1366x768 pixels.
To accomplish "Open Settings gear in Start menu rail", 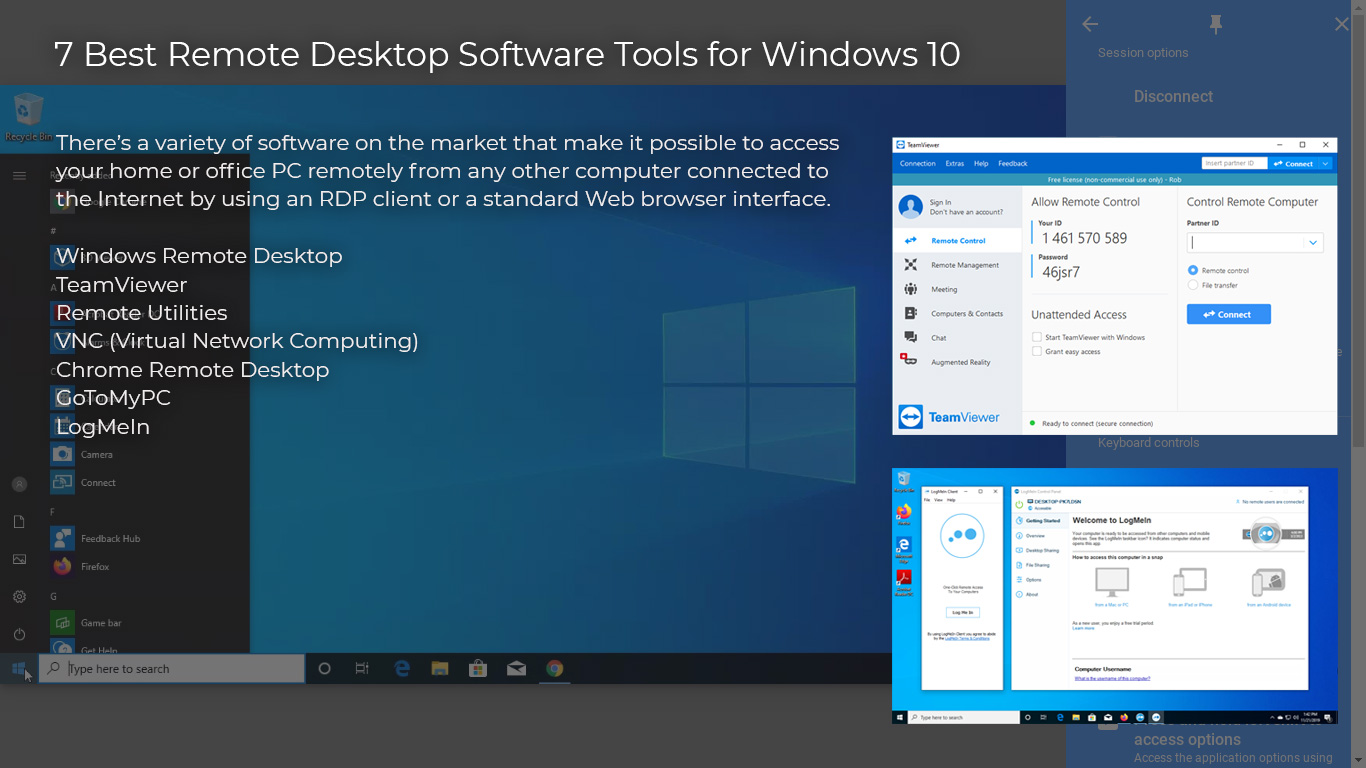I will pos(19,597).
